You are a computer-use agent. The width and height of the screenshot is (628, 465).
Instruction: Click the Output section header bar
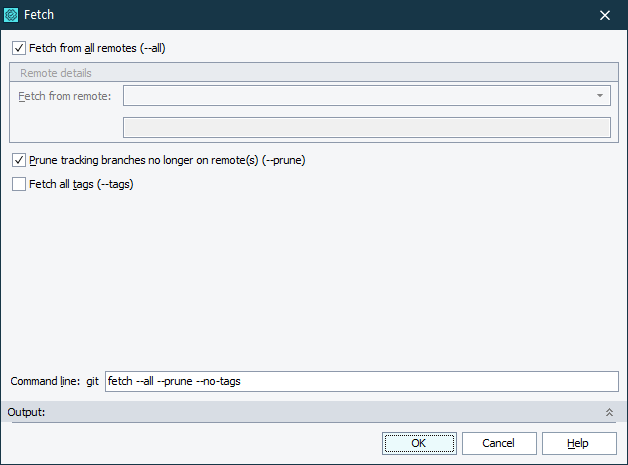pyautogui.click(x=300, y=412)
